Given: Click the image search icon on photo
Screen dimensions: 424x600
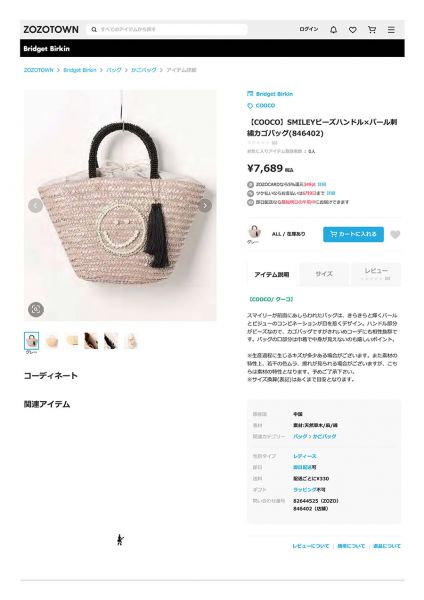Looking at the screenshot, I should (36, 309).
